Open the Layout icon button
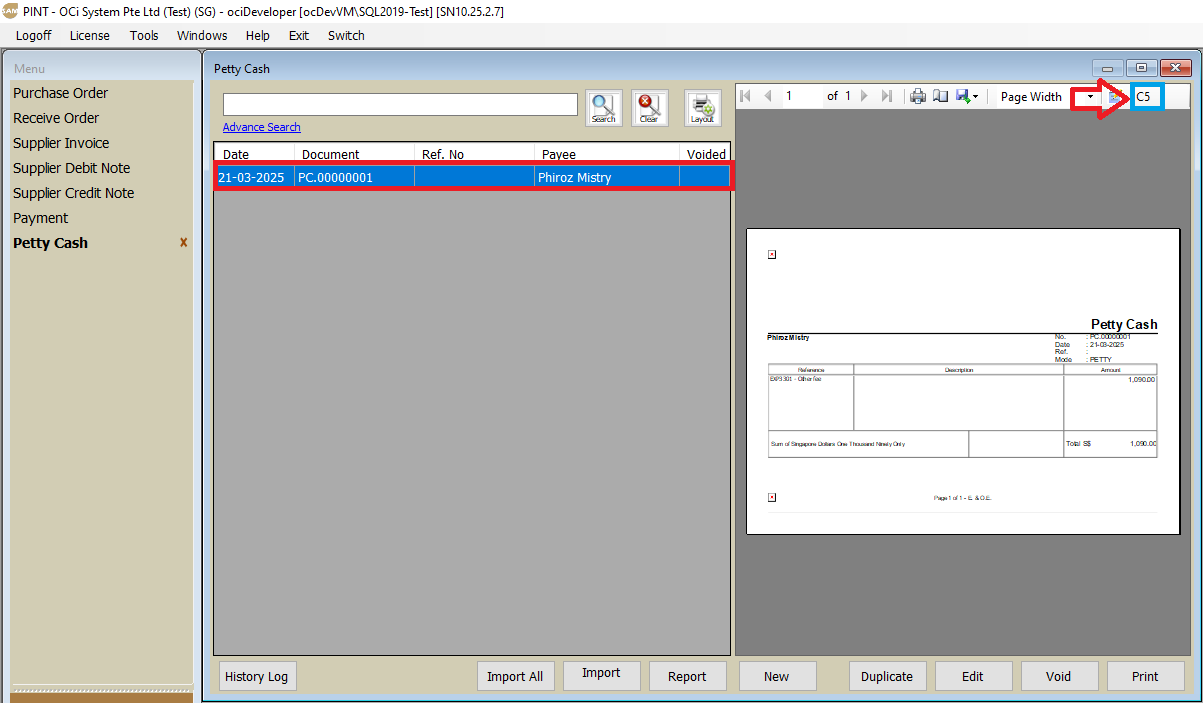This screenshot has width=1203, height=703. pos(702,108)
